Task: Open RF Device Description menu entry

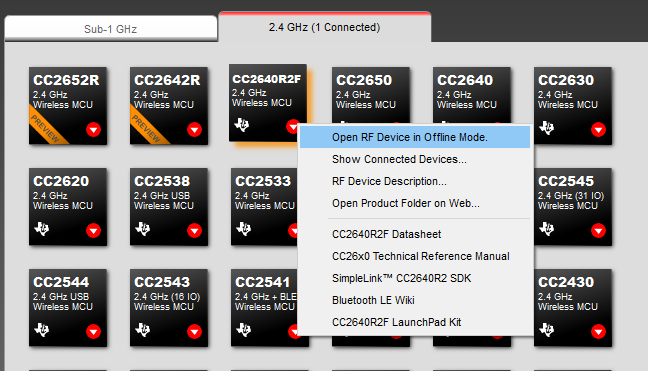Action: click(415, 181)
